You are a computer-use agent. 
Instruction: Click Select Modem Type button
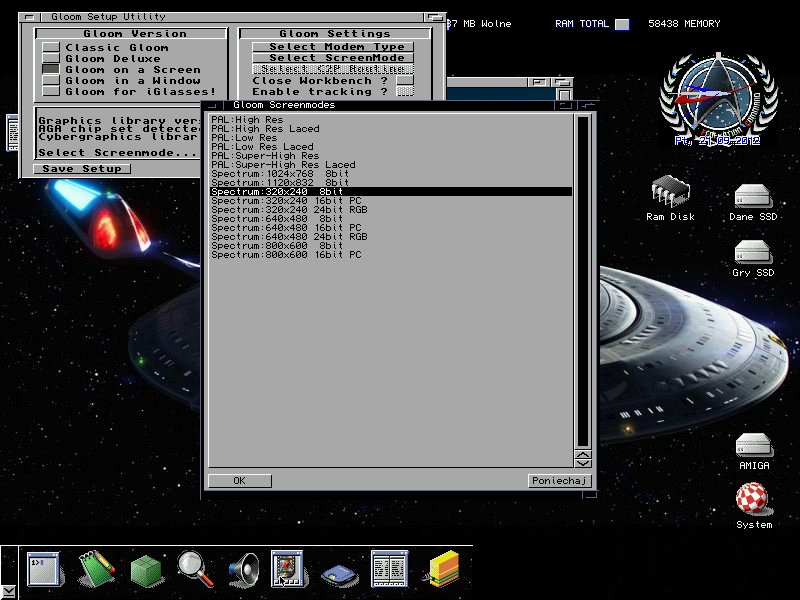(333, 46)
